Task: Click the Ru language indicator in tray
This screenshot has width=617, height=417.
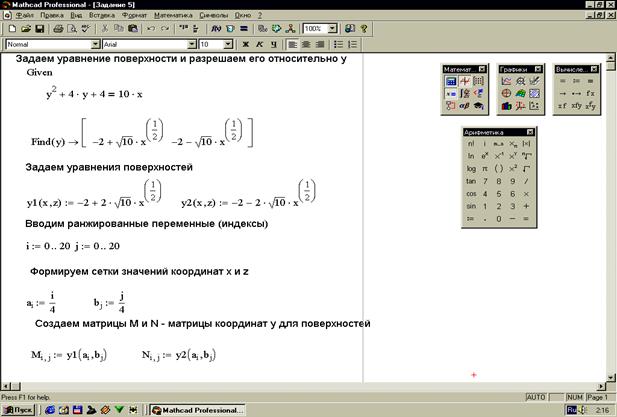Action: point(572,410)
